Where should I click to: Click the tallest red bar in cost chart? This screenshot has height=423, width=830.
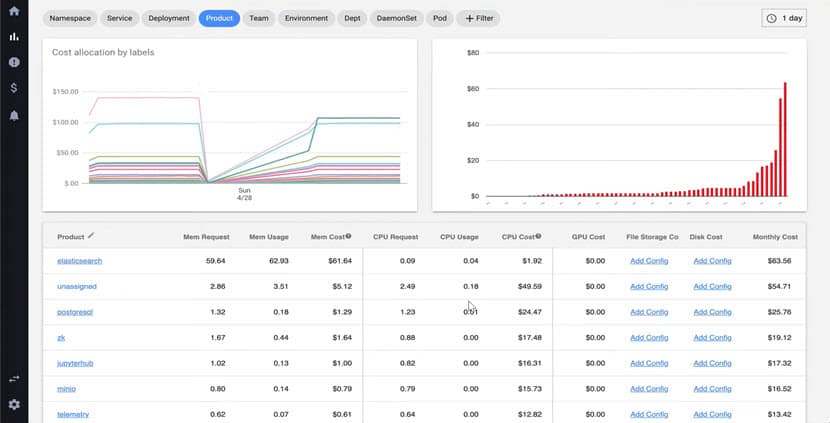[785, 139]
